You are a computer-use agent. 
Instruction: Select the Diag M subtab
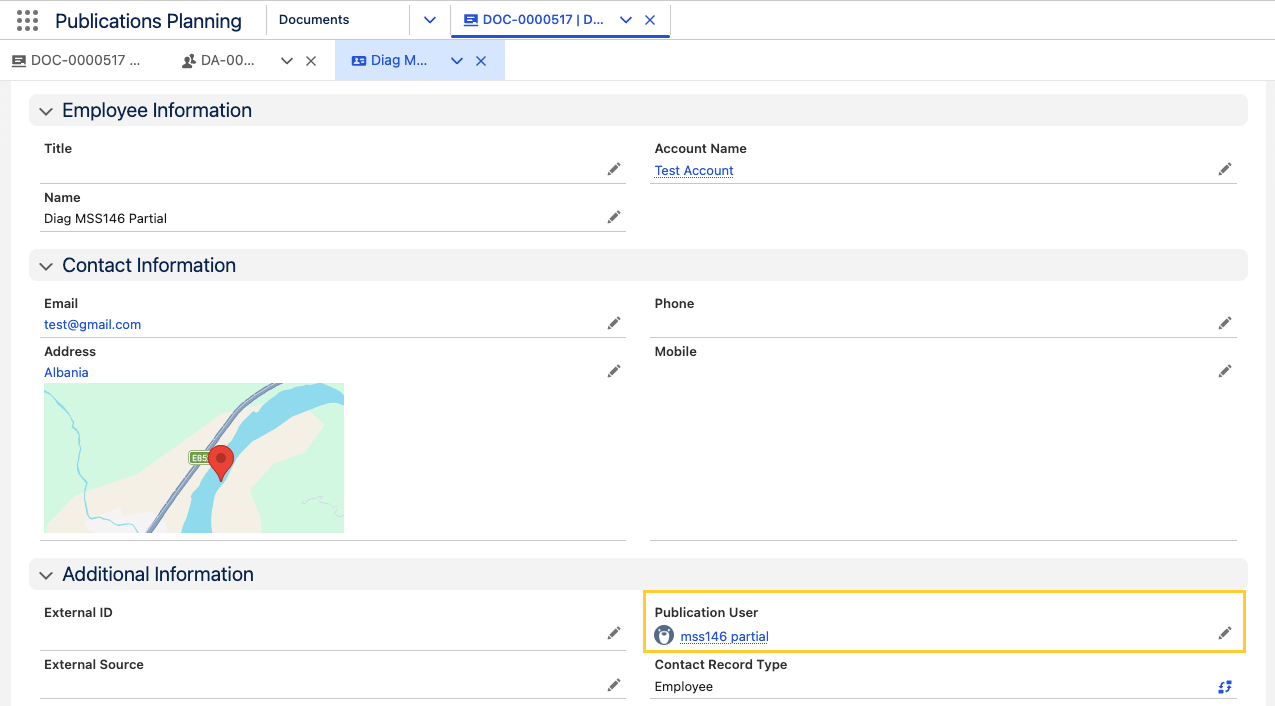point(390,61)
